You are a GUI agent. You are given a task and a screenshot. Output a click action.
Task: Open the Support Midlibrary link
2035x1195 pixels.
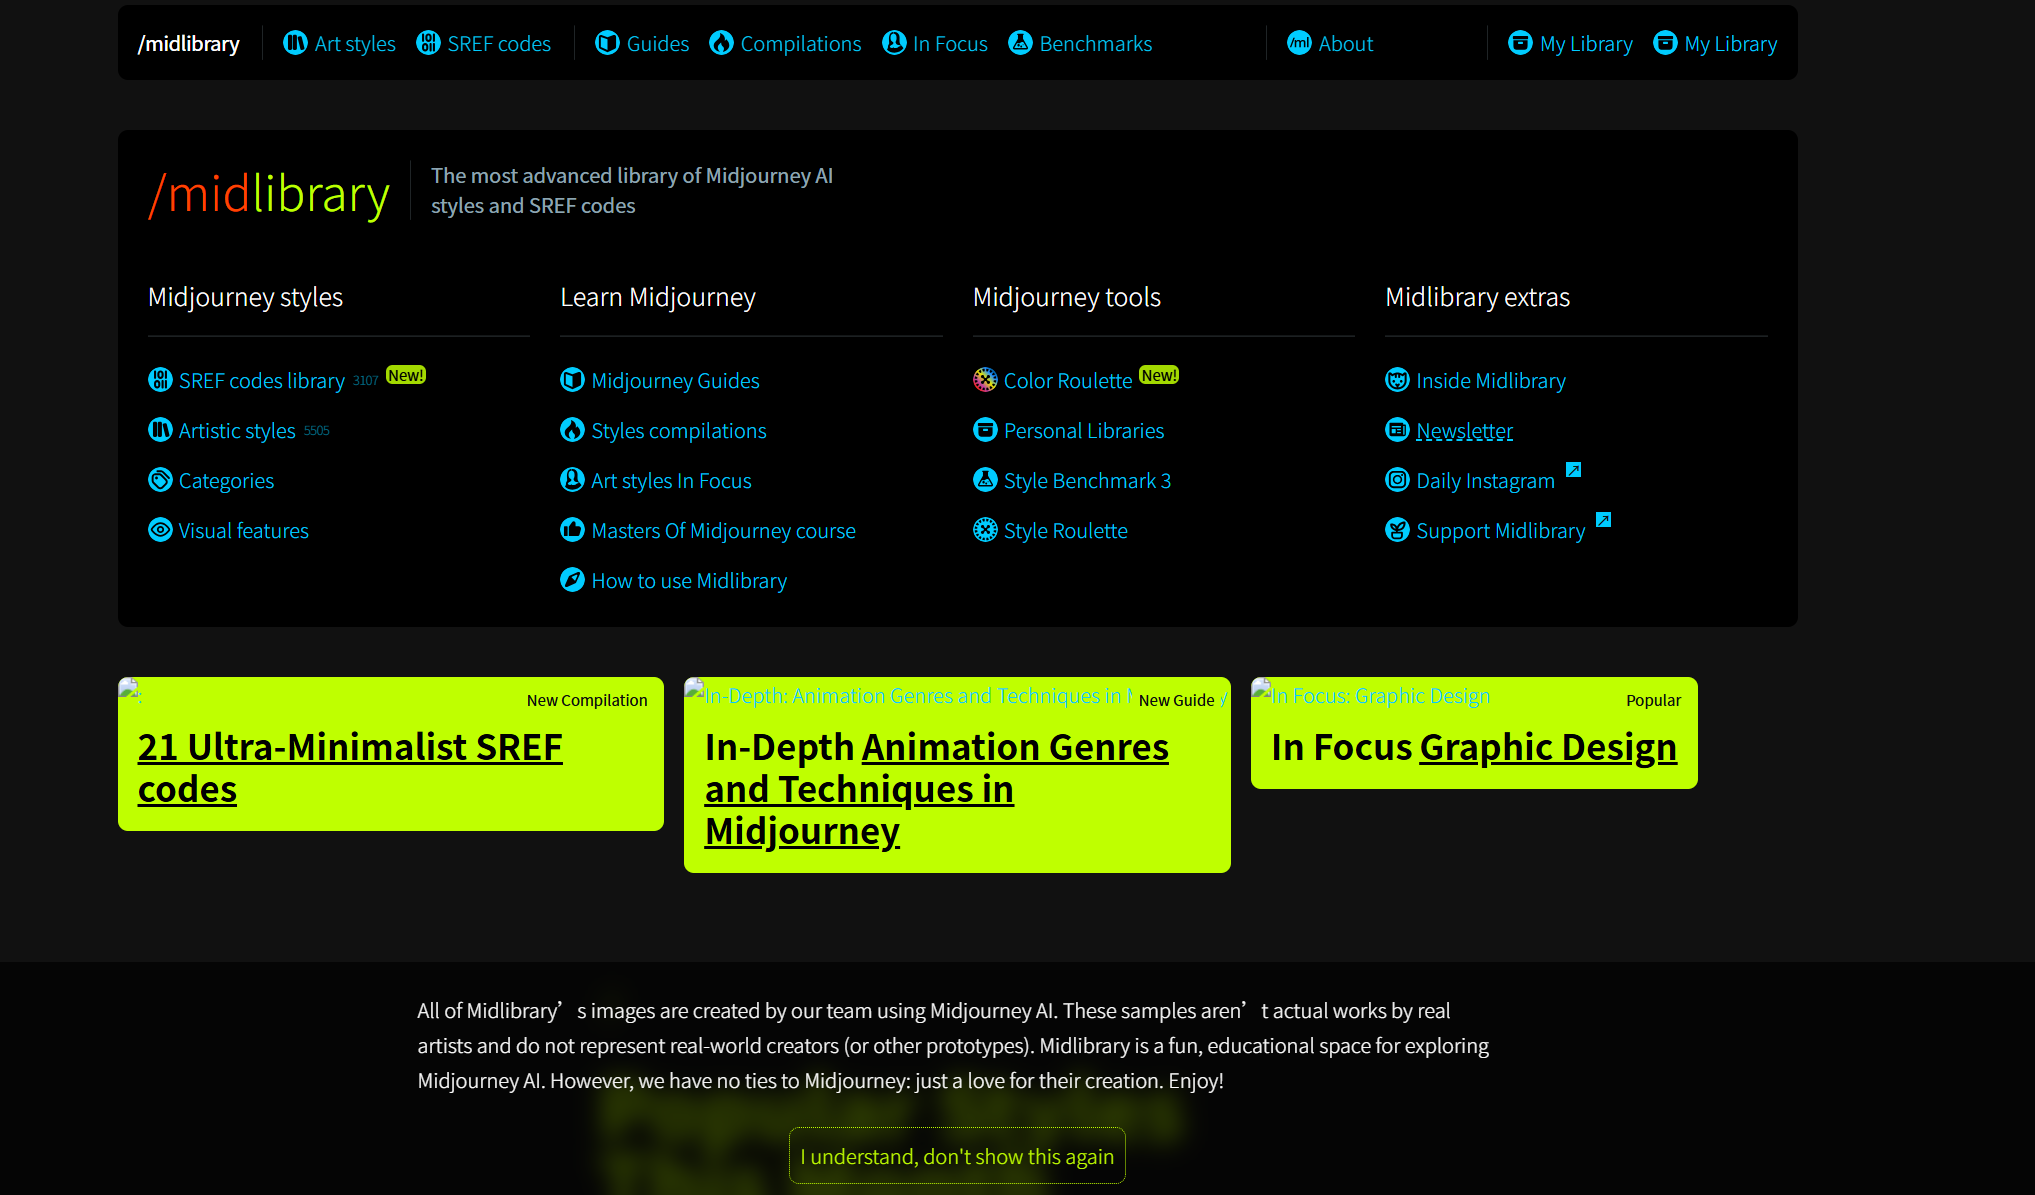(x=1500, y=531)
